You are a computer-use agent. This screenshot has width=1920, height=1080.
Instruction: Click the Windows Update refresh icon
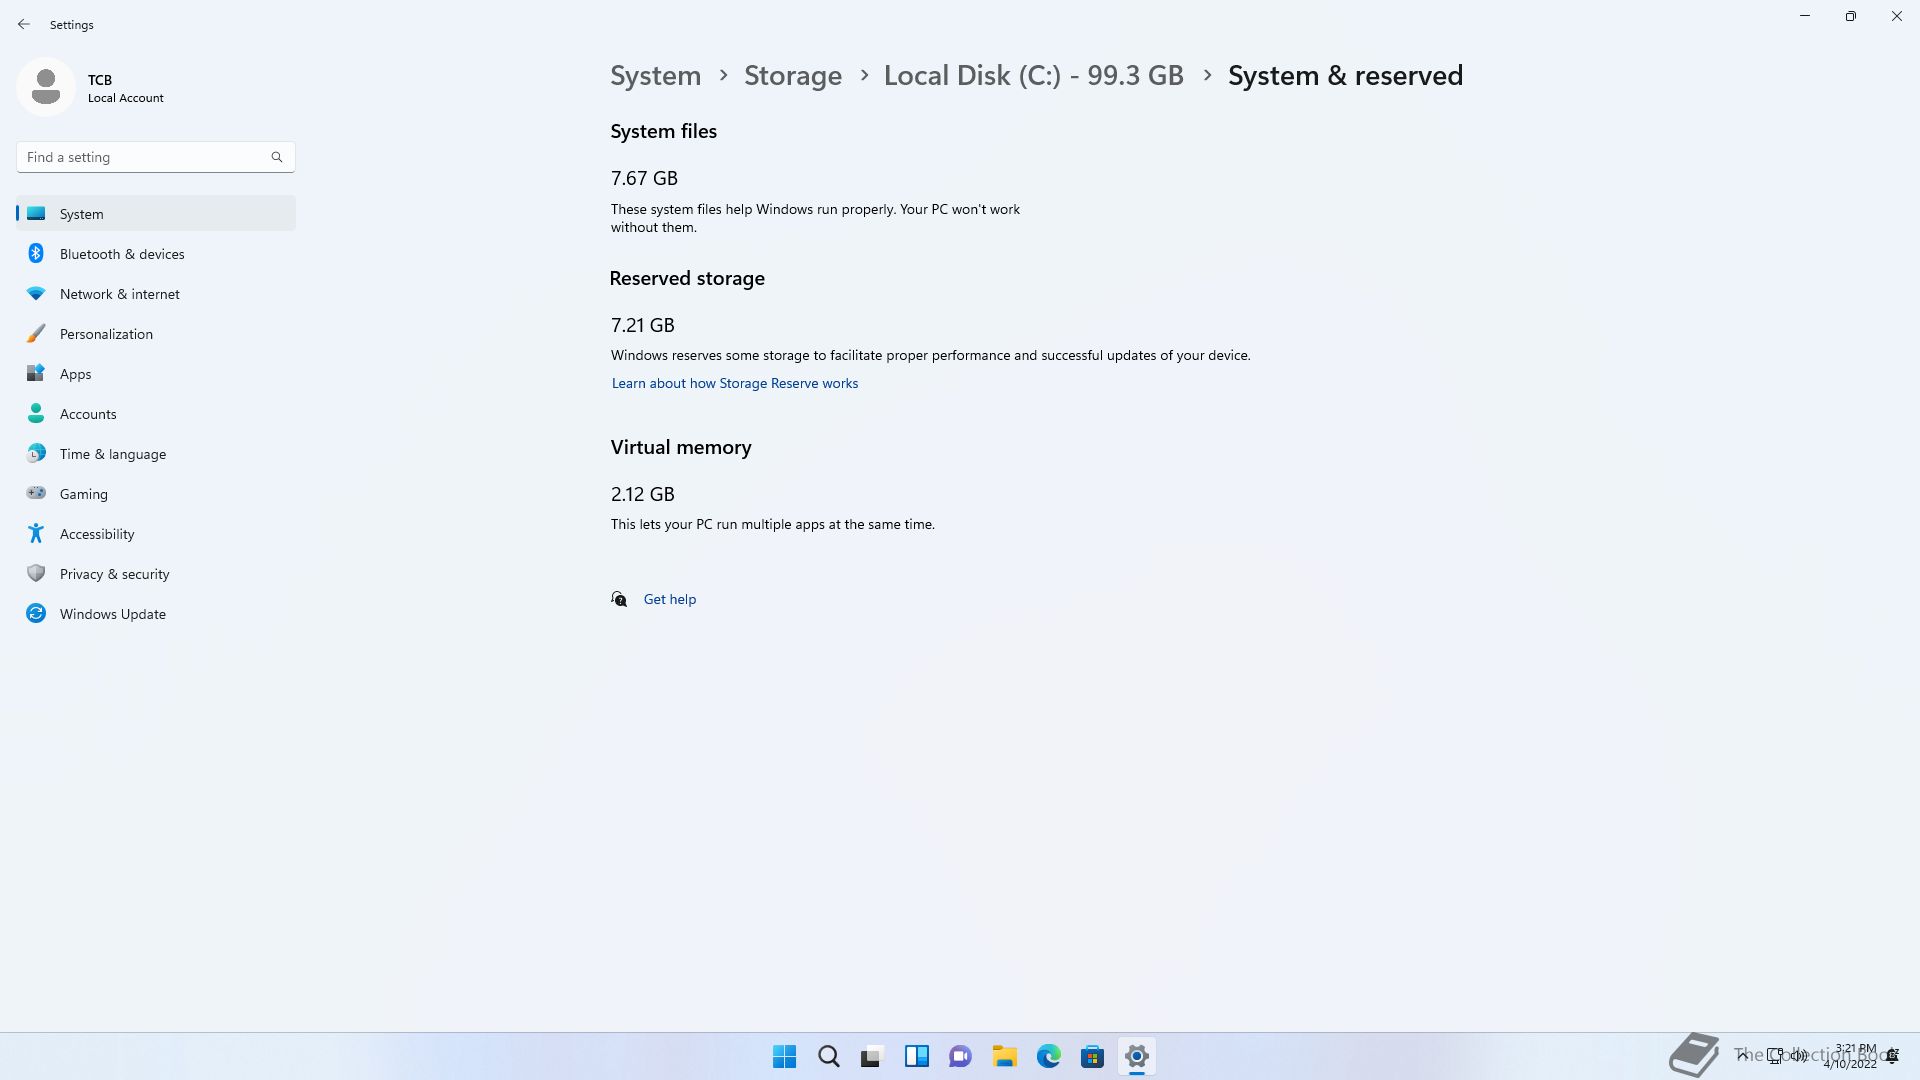click(x=36, y=613)
